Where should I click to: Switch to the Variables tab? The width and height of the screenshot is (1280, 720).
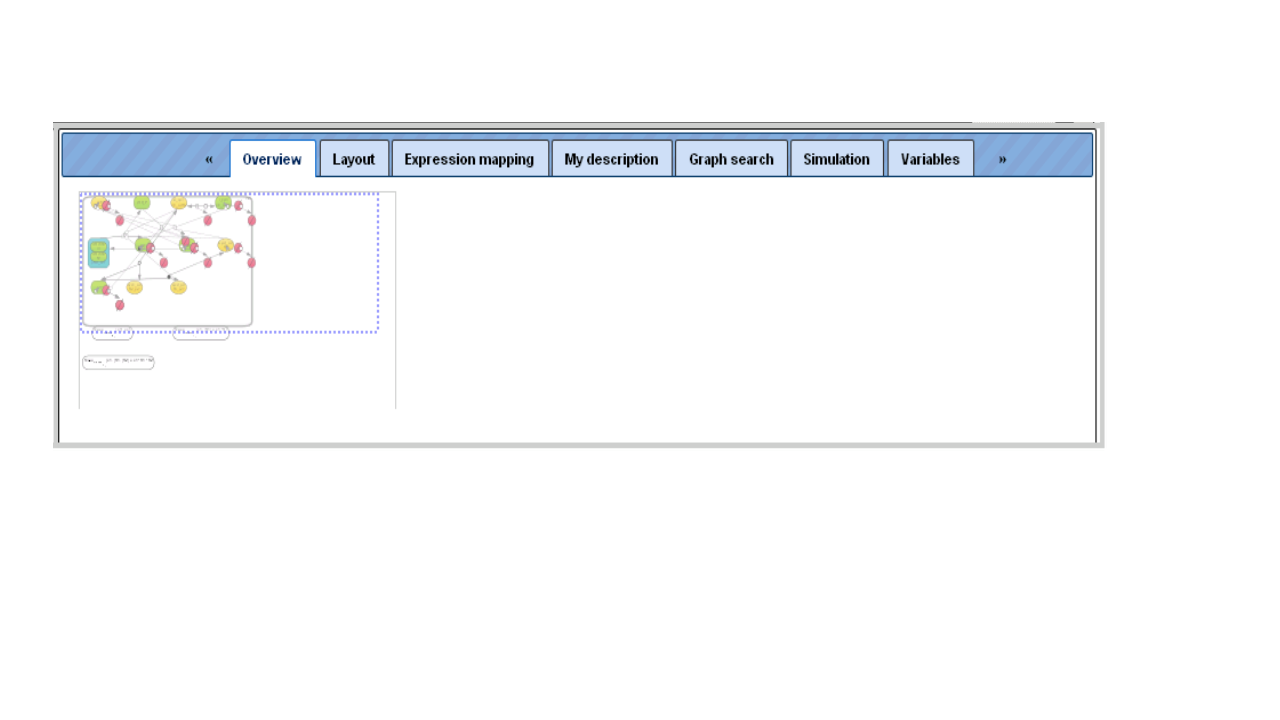point(930,159)
